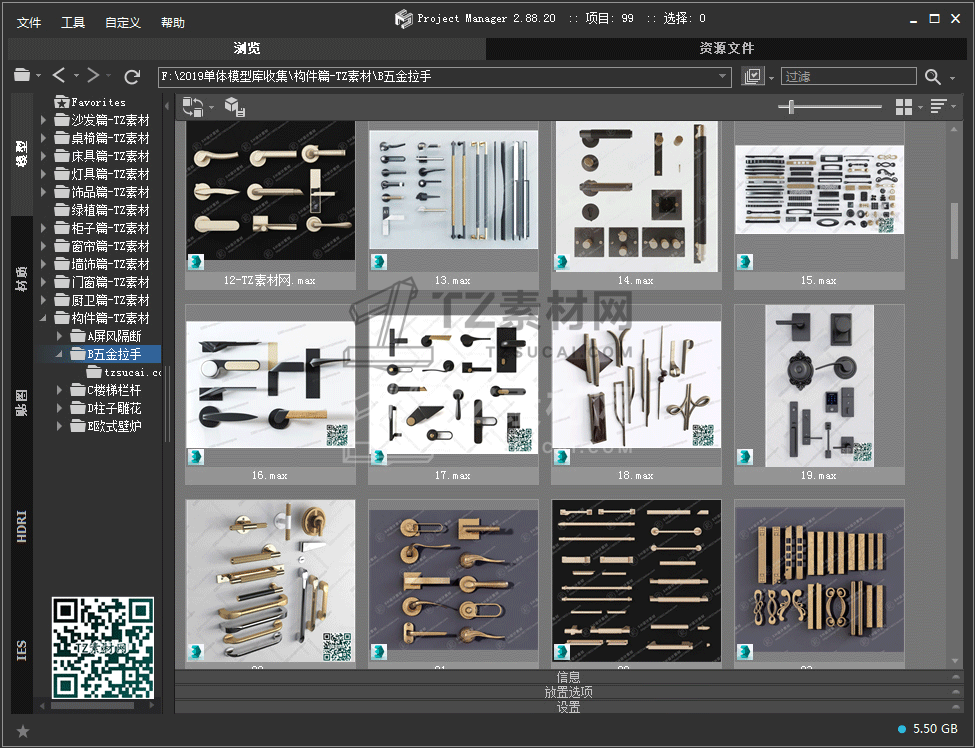Image resolution: width=975 pixels, height=748 pixels.
Task: Click the merge/convert files icon in the thumbnail toolbar
Action: coord(193,107)
